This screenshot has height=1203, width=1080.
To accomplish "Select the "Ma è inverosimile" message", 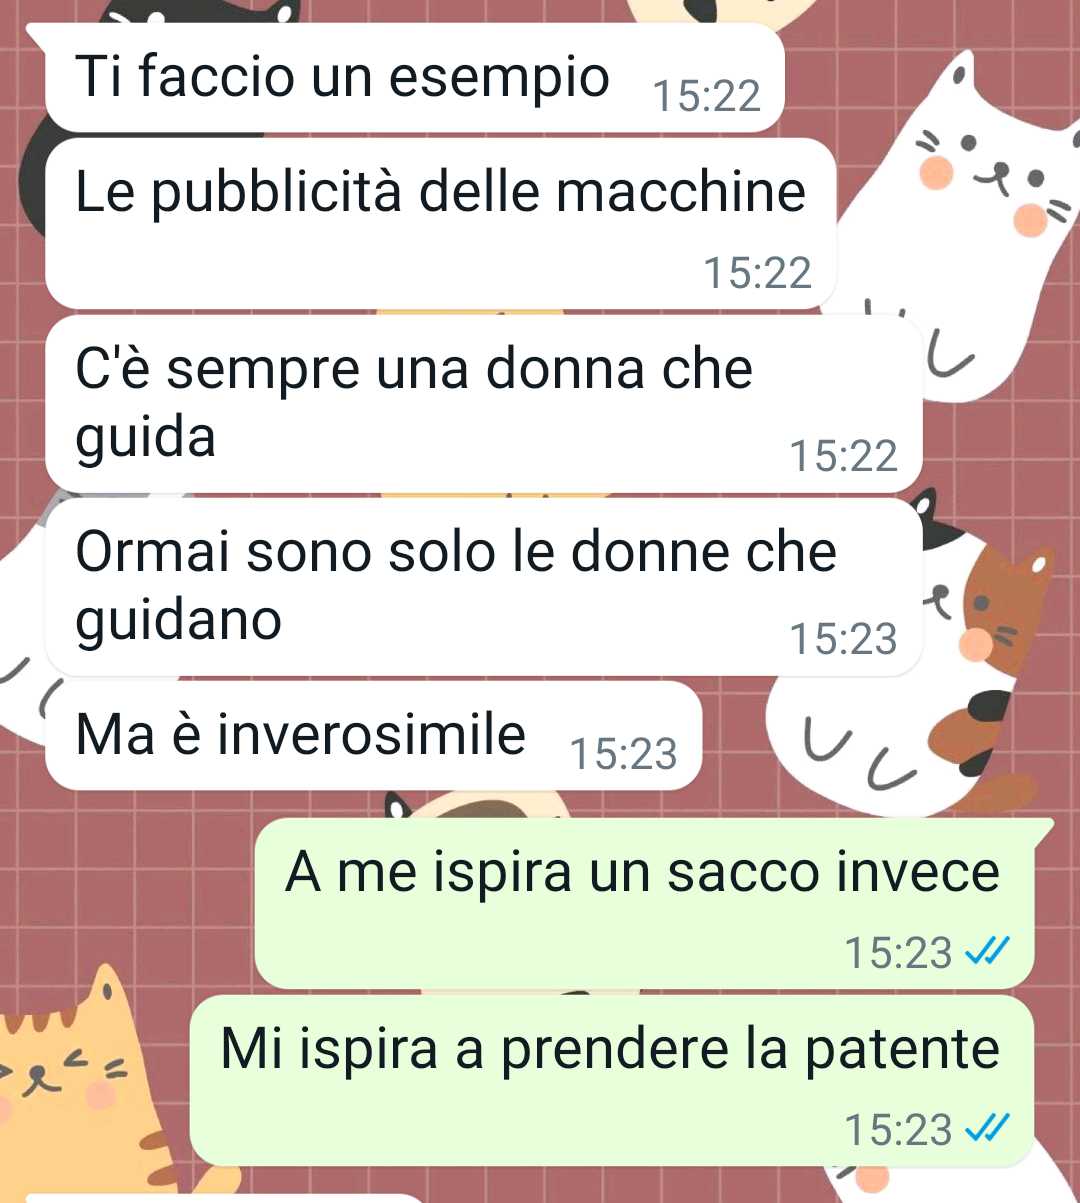I will (373, 736).
